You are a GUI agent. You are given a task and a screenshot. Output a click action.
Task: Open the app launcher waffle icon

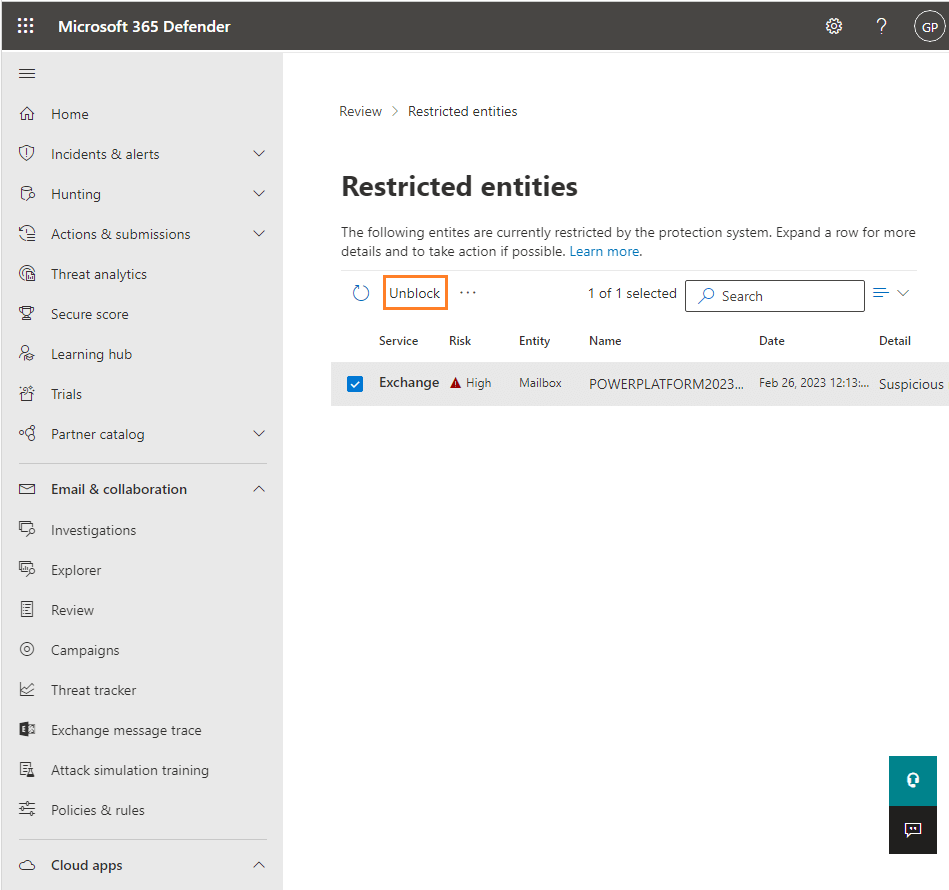tap(25, 26)
